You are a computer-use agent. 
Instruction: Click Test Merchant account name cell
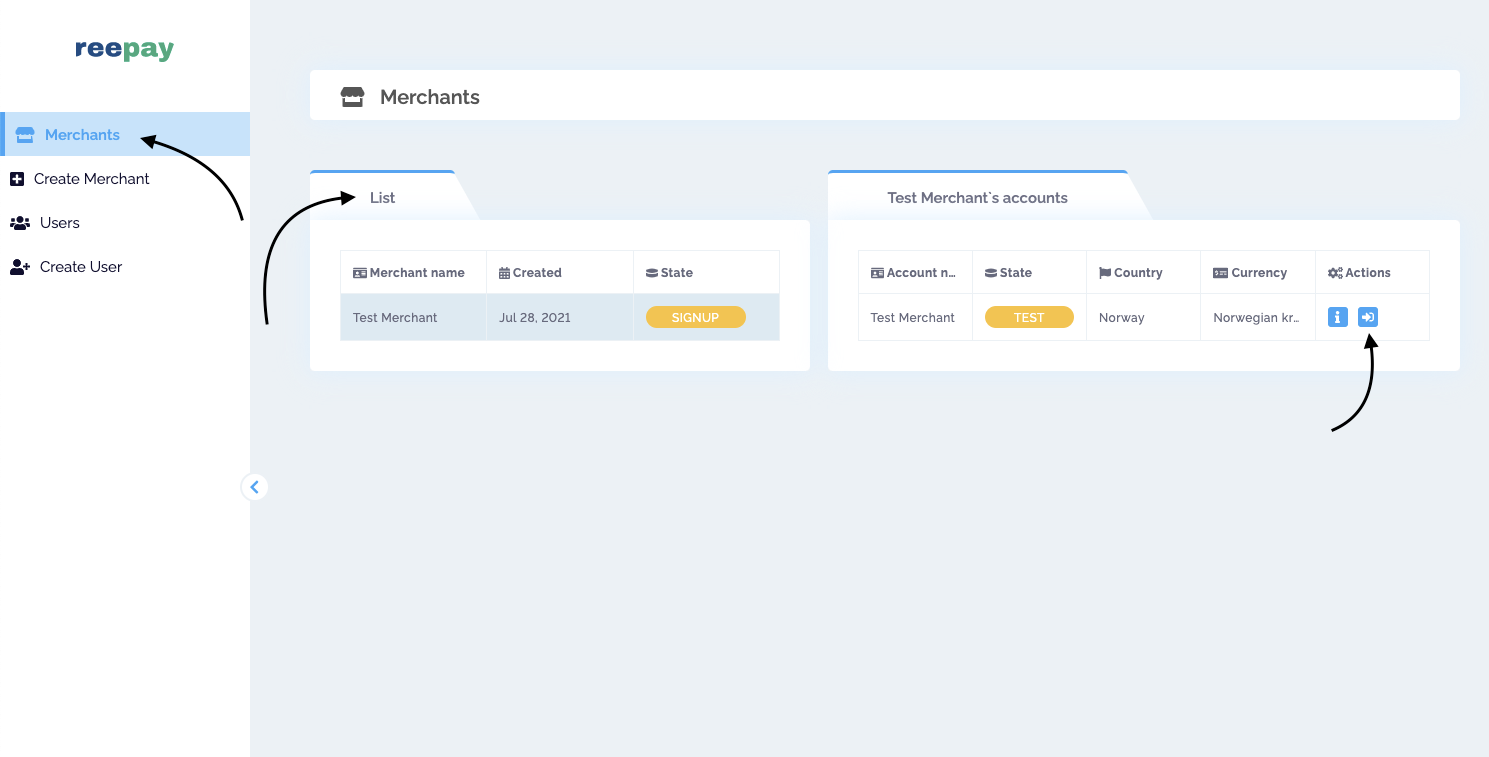(913, 317)
